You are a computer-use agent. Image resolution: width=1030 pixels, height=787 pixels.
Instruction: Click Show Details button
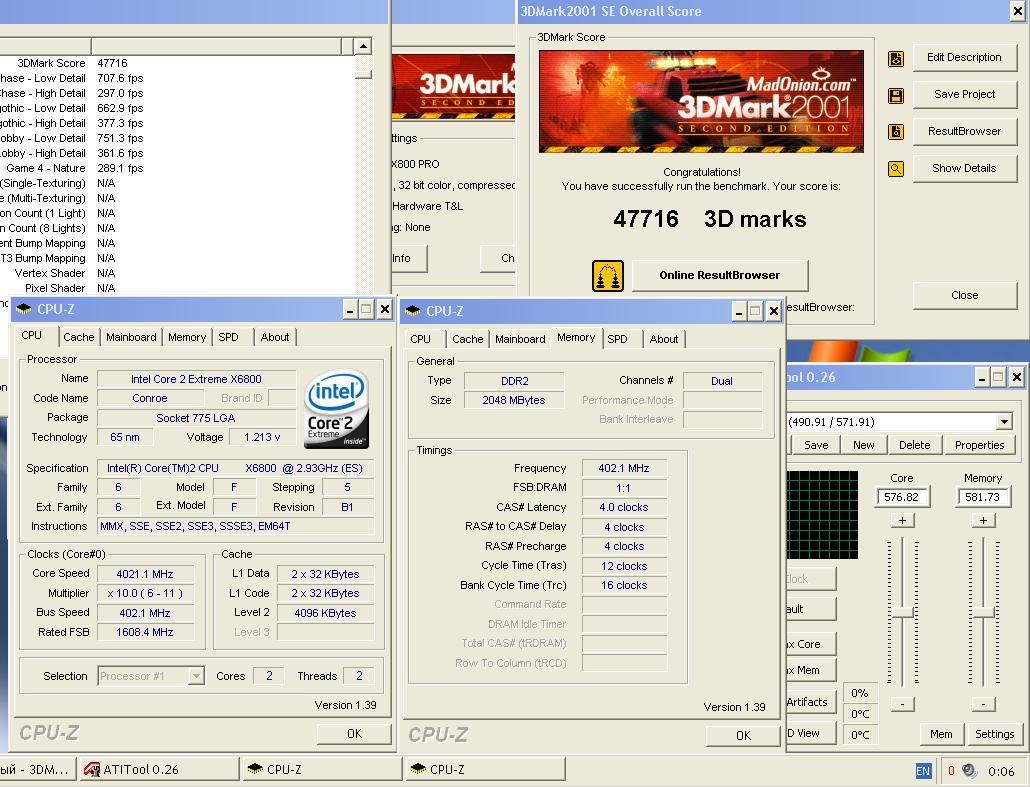click(x=964, y=168)
